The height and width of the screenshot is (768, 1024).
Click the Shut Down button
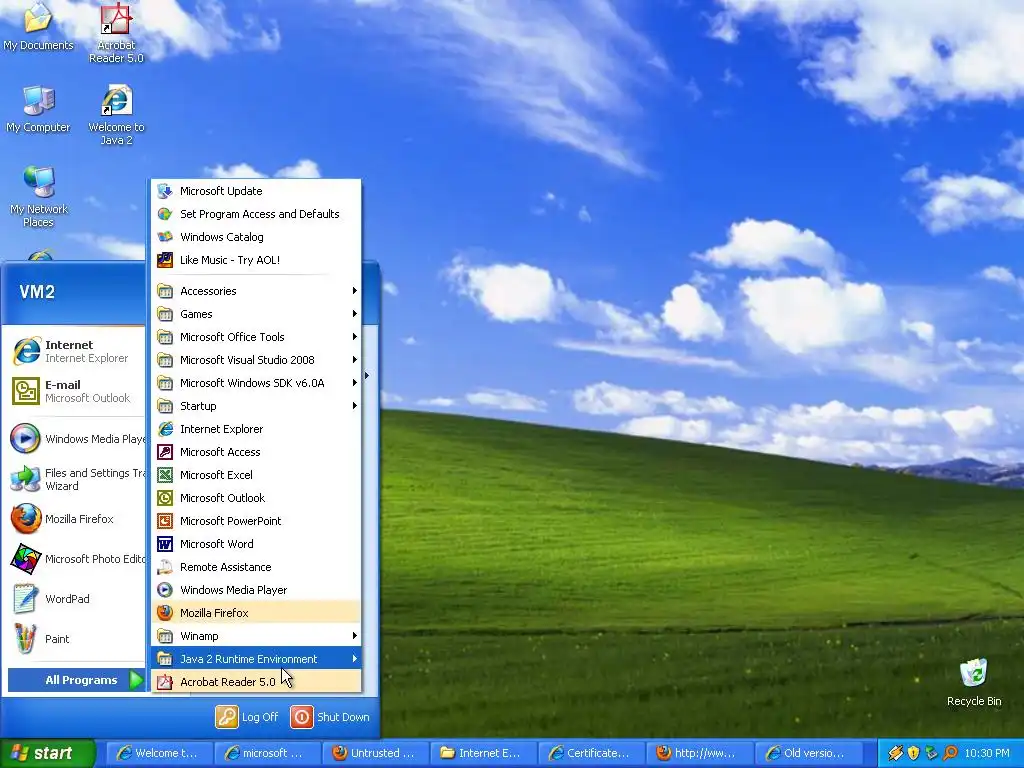tap(330, 716)
